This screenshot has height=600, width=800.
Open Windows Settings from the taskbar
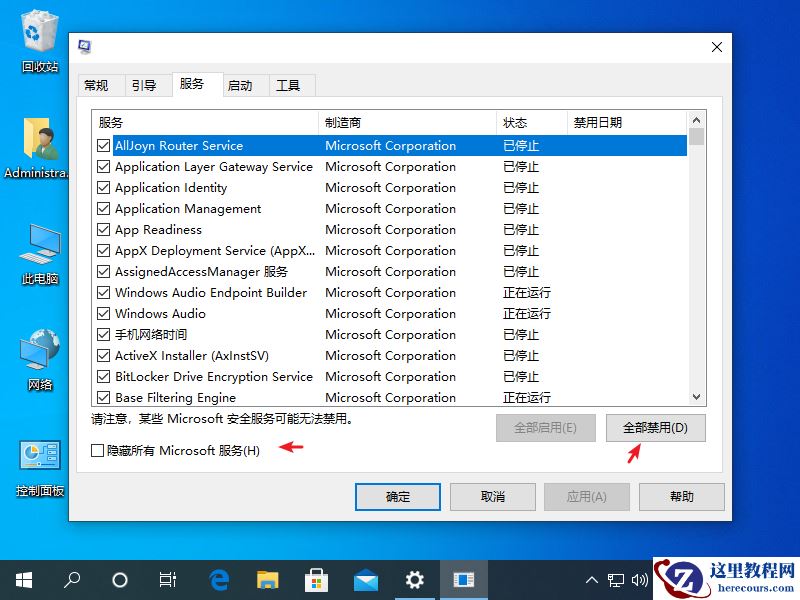(414, 579)
